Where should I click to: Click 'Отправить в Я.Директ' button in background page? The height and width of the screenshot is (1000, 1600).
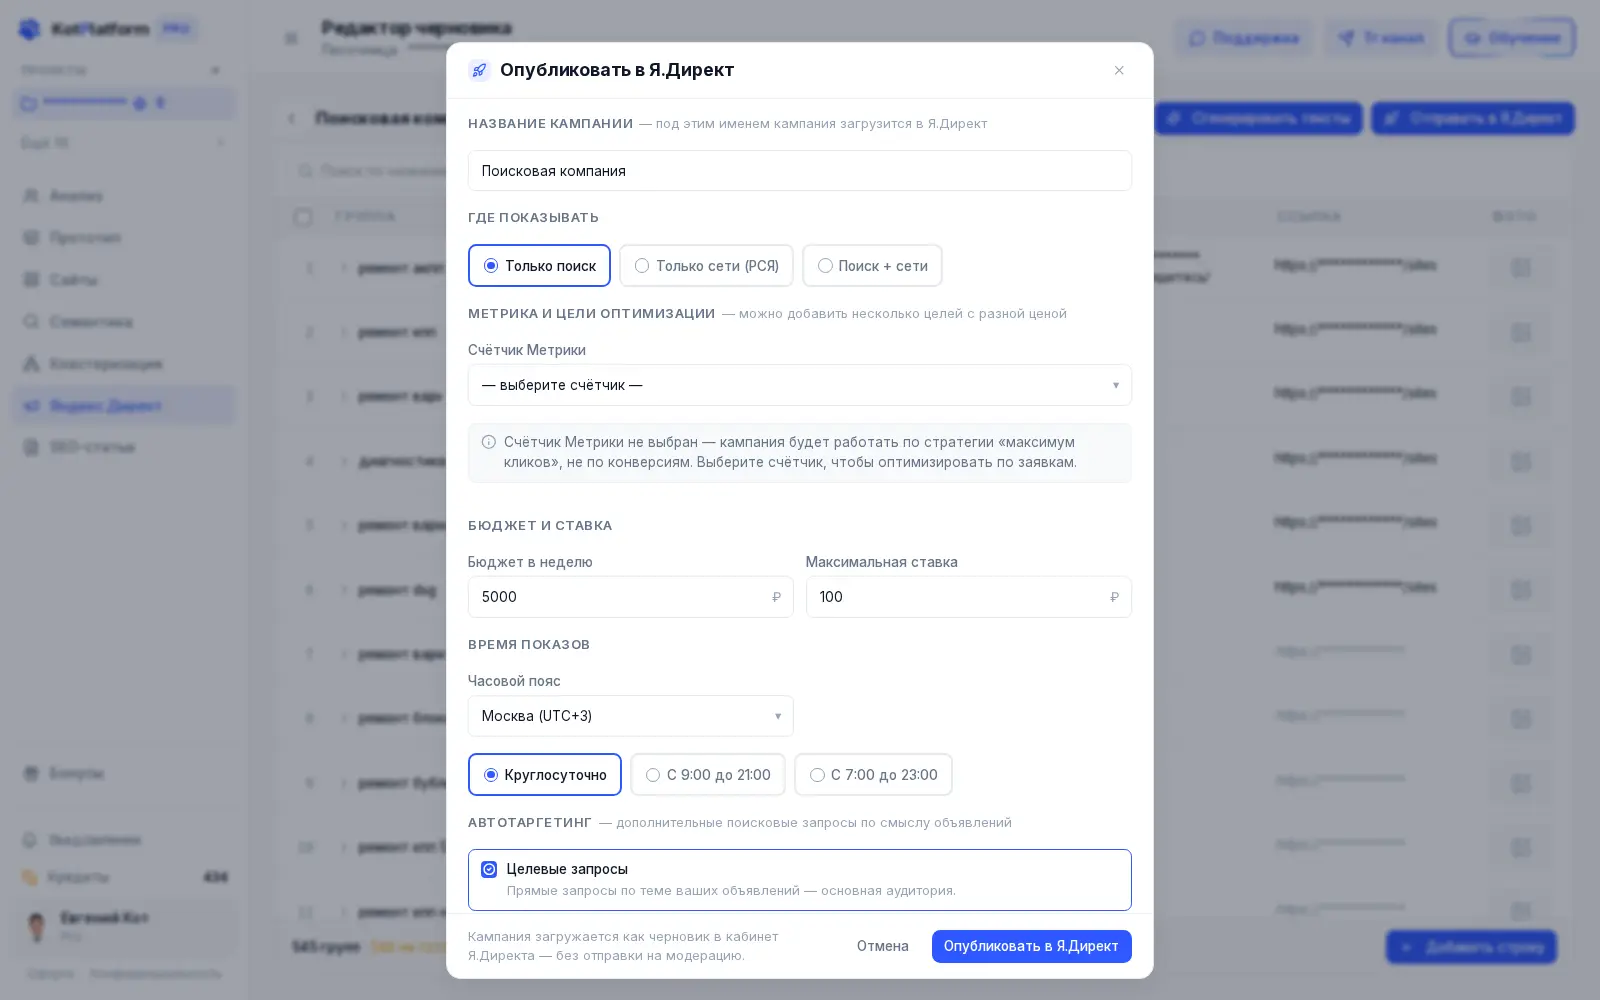pos(1473,118)
